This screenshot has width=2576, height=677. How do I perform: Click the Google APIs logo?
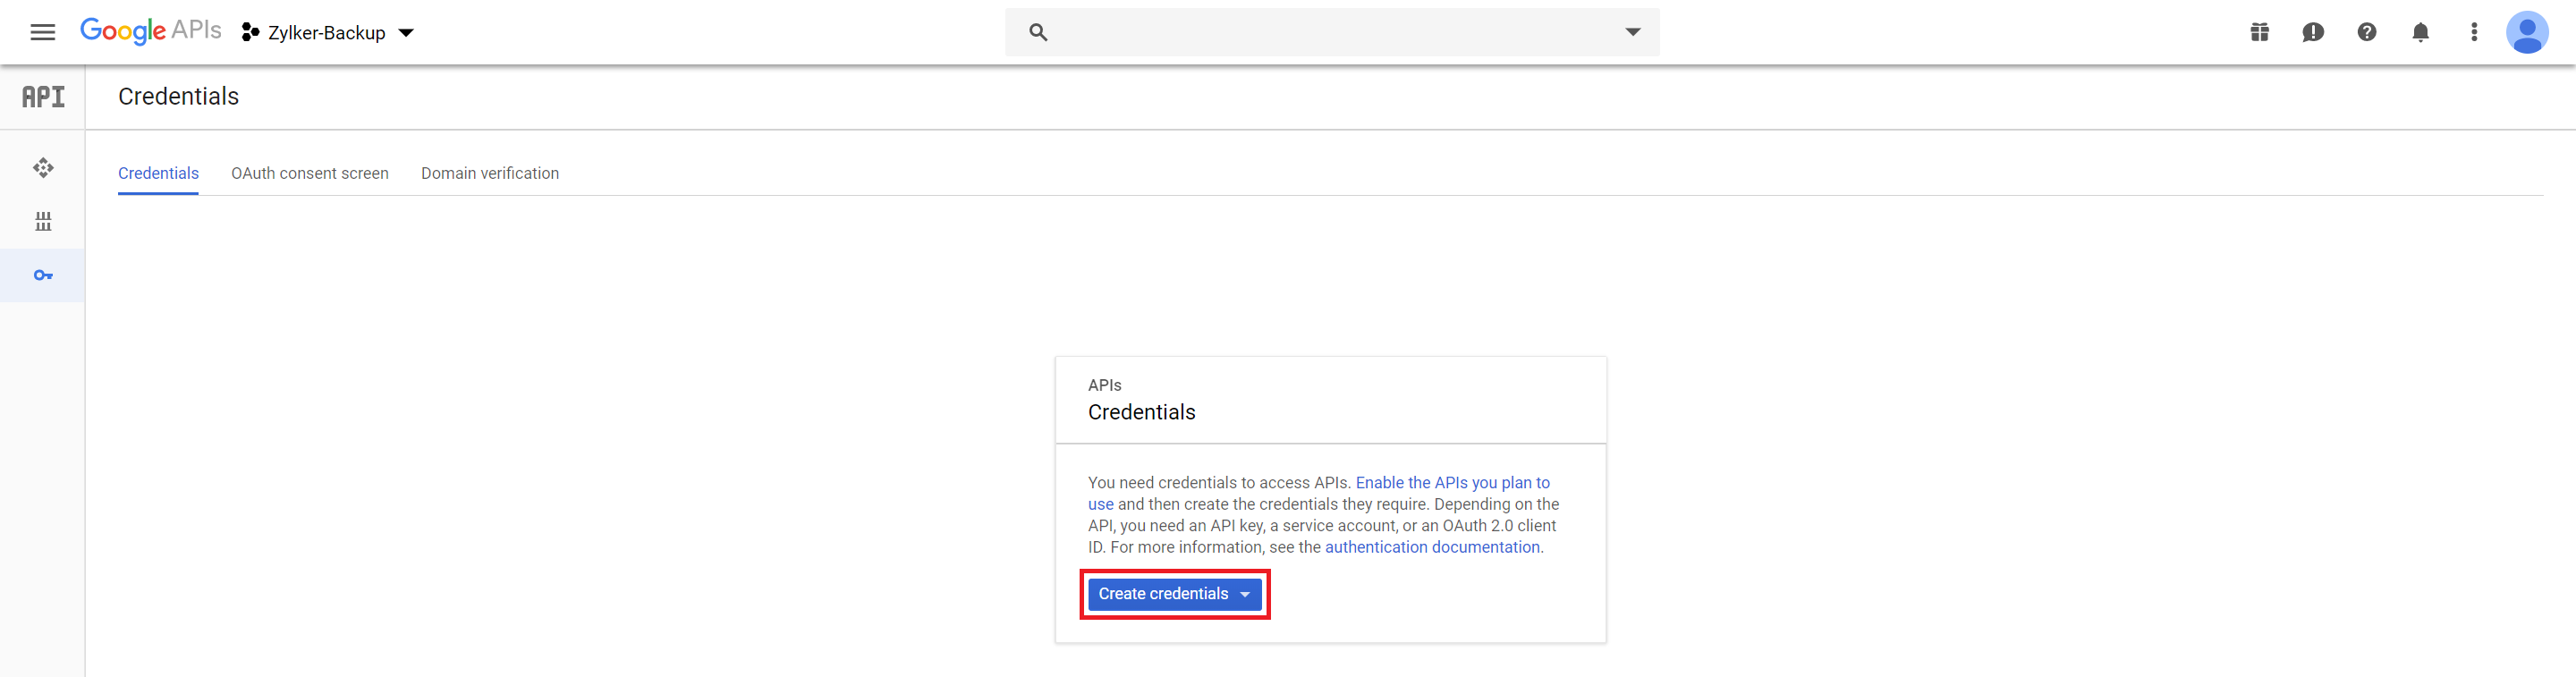point(150,31)
